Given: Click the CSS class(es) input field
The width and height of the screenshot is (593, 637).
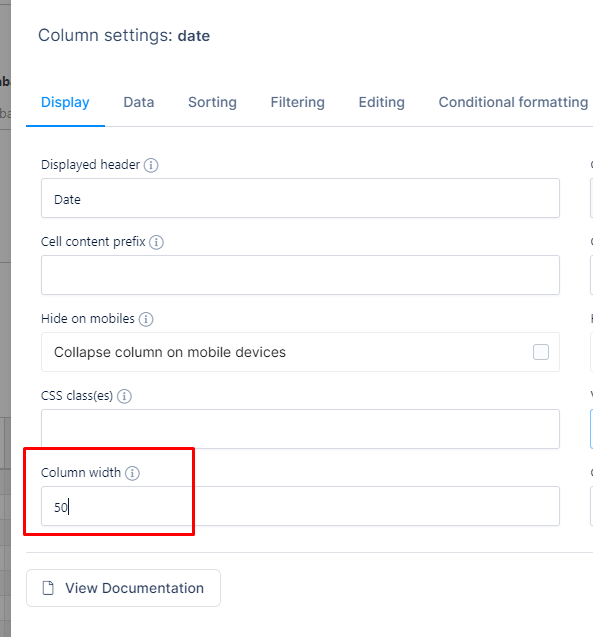Looking at the screenshot, I should point(300,429).
